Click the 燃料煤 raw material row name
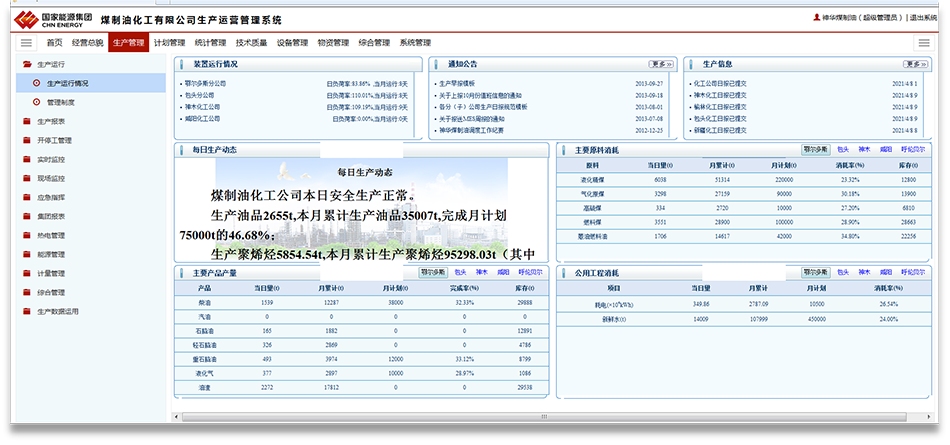The width and height of the screenshot is (950, 445). tap(592, 222)
